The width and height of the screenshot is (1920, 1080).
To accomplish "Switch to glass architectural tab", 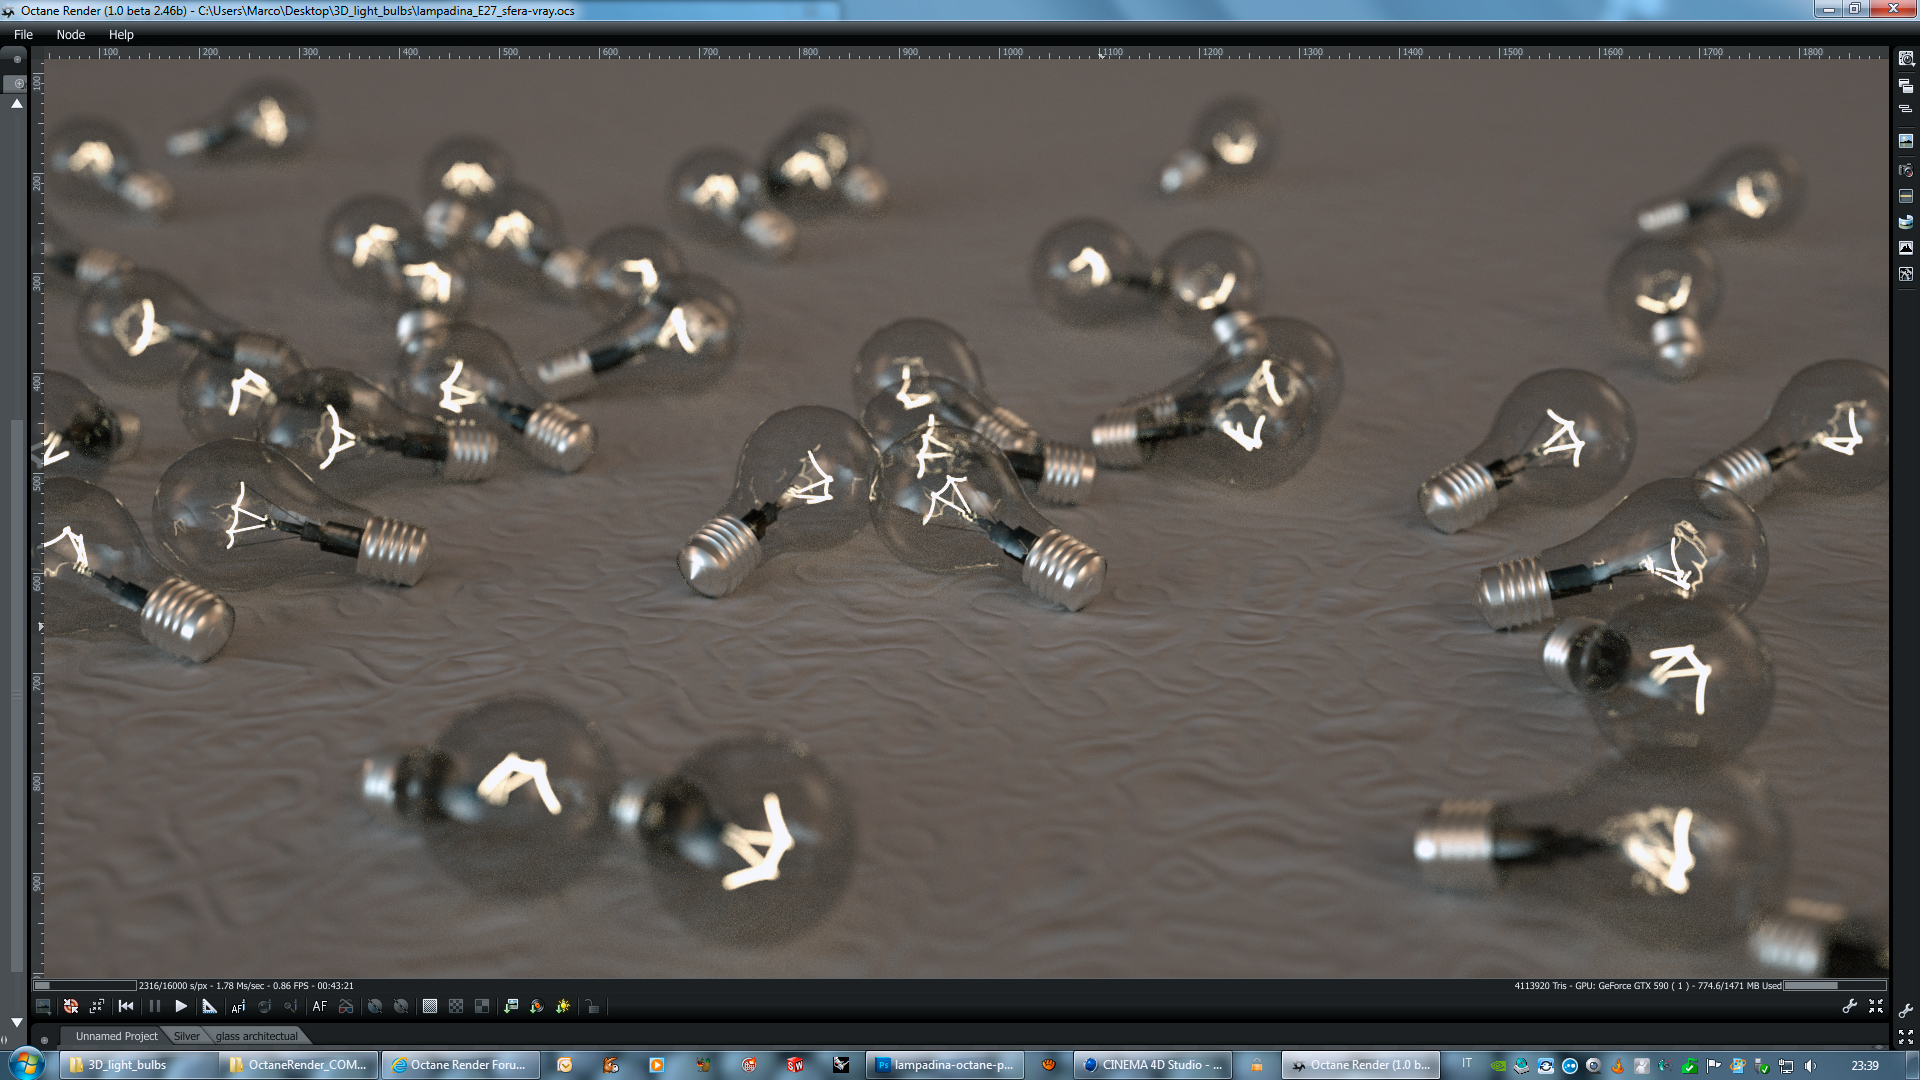I will pyautogui.click(x=256, y=1036).
